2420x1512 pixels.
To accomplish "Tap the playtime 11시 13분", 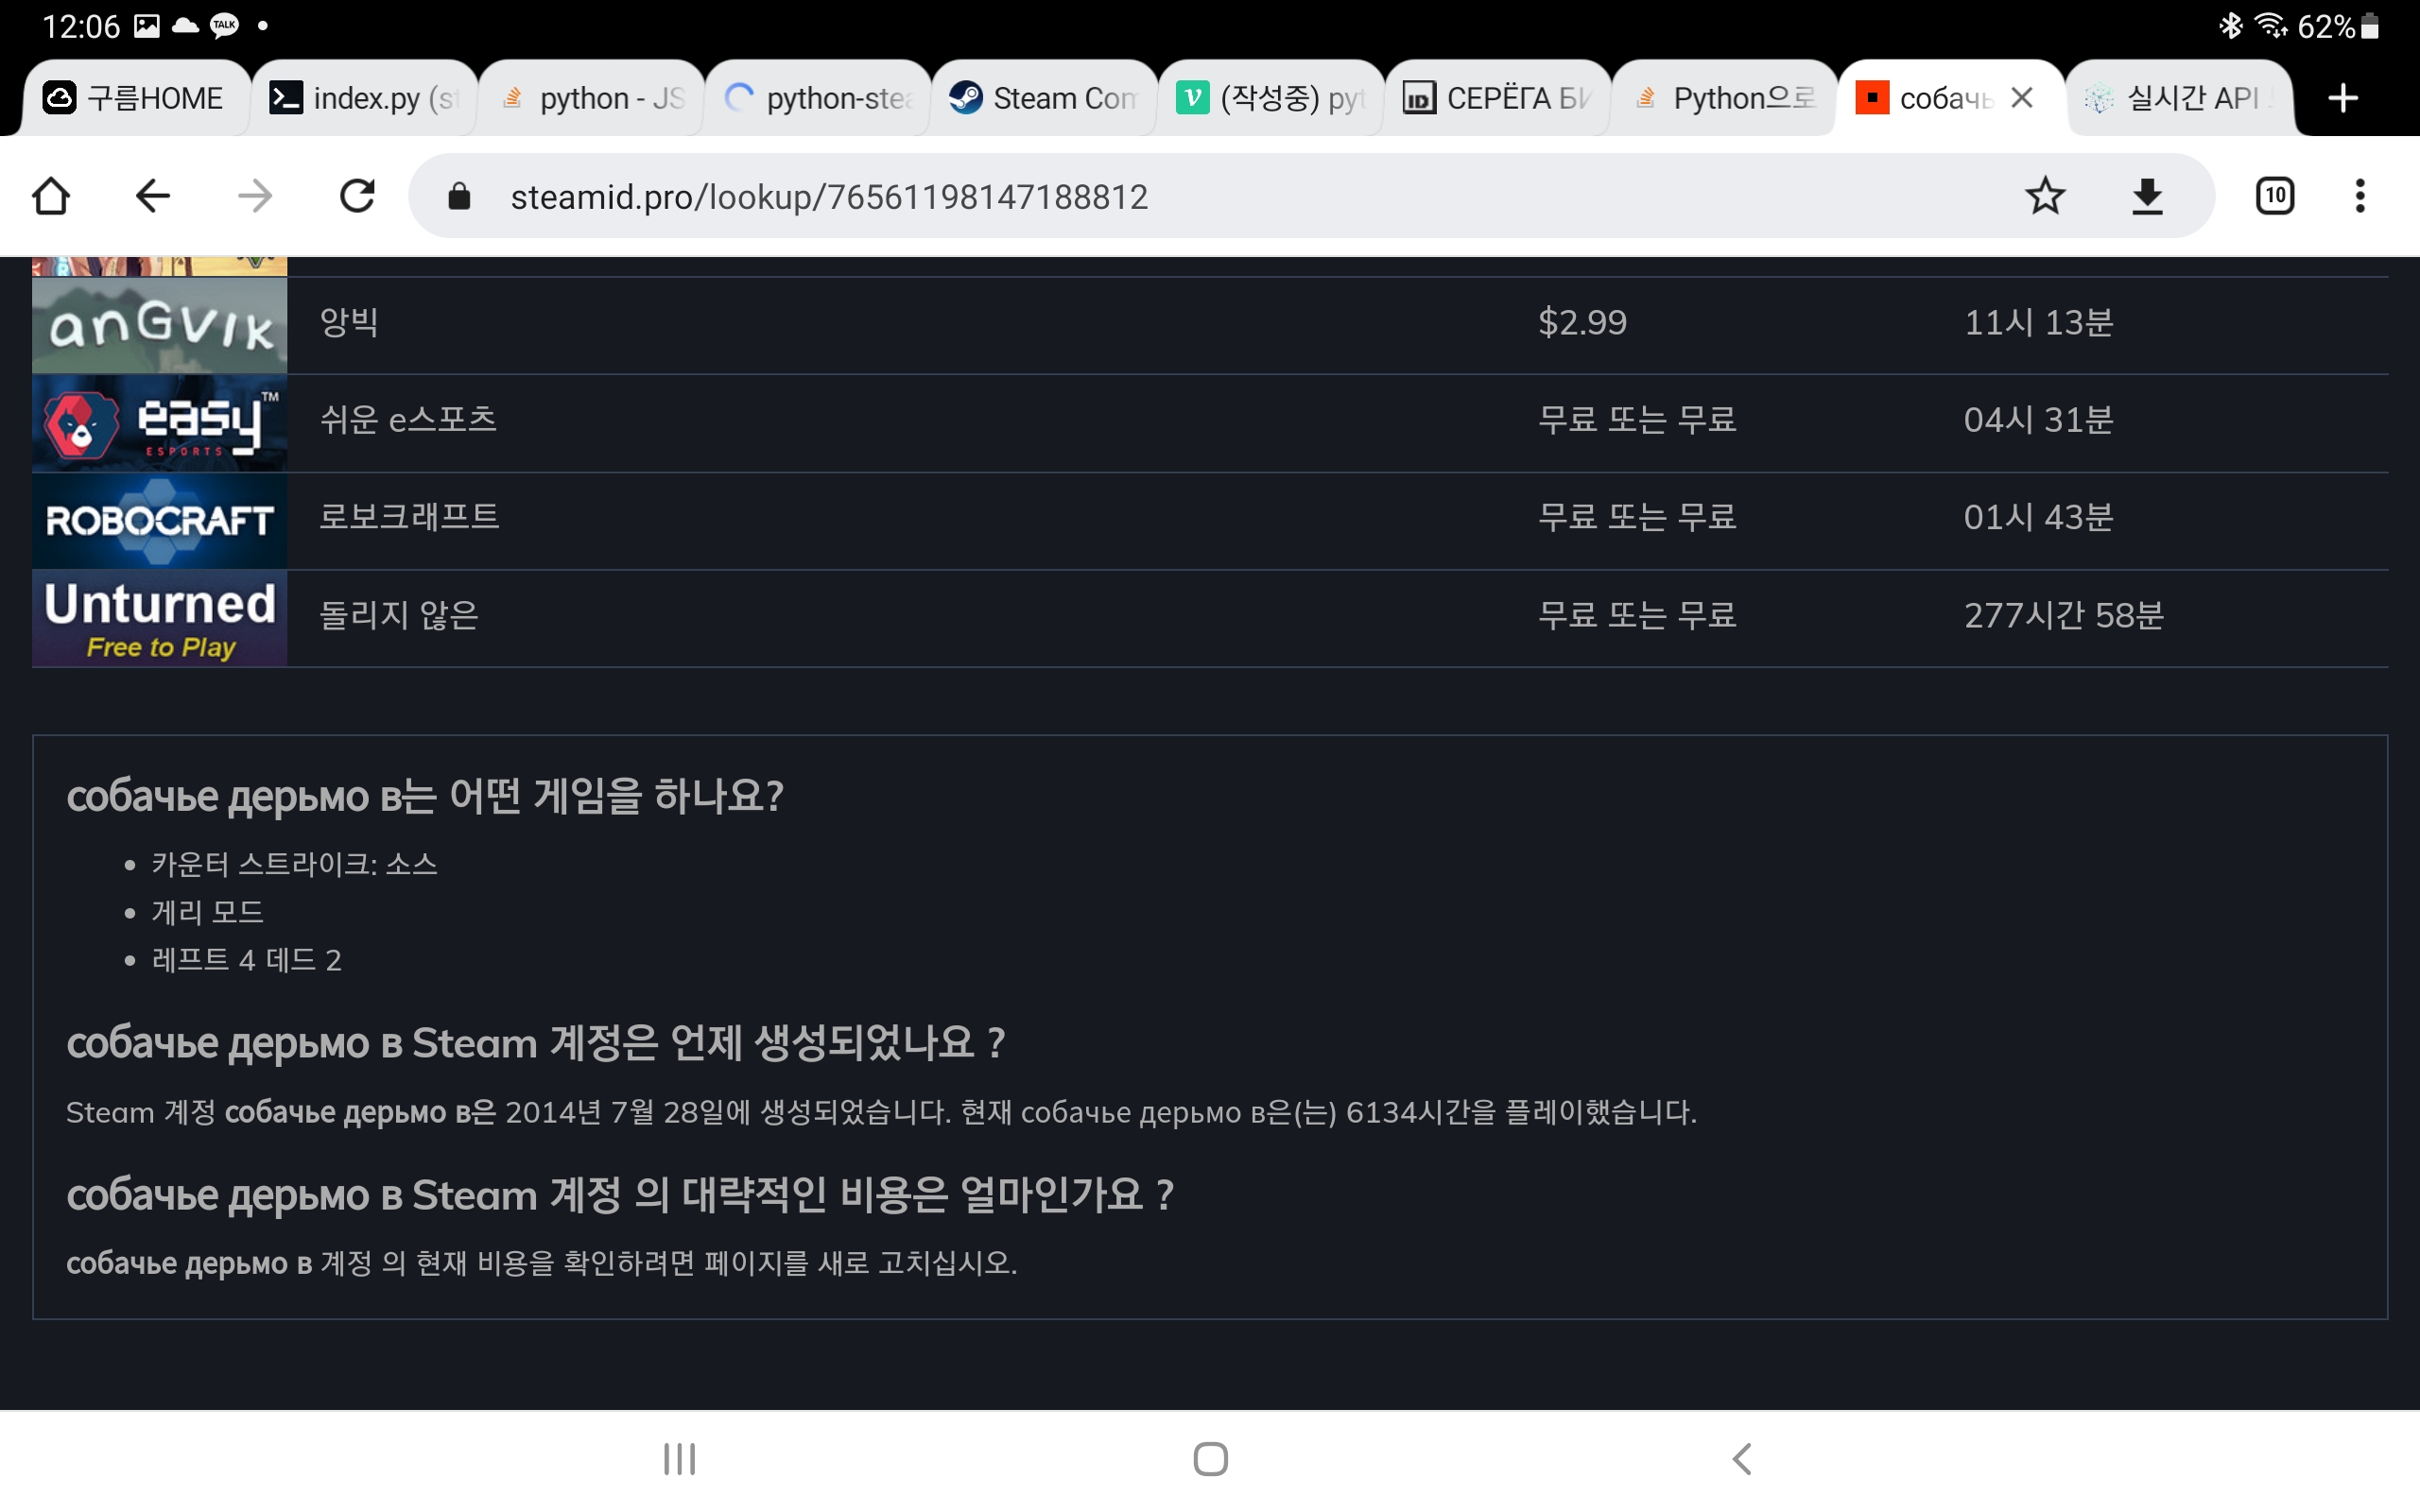I will pyautogui.click(x=2038, y=322).
